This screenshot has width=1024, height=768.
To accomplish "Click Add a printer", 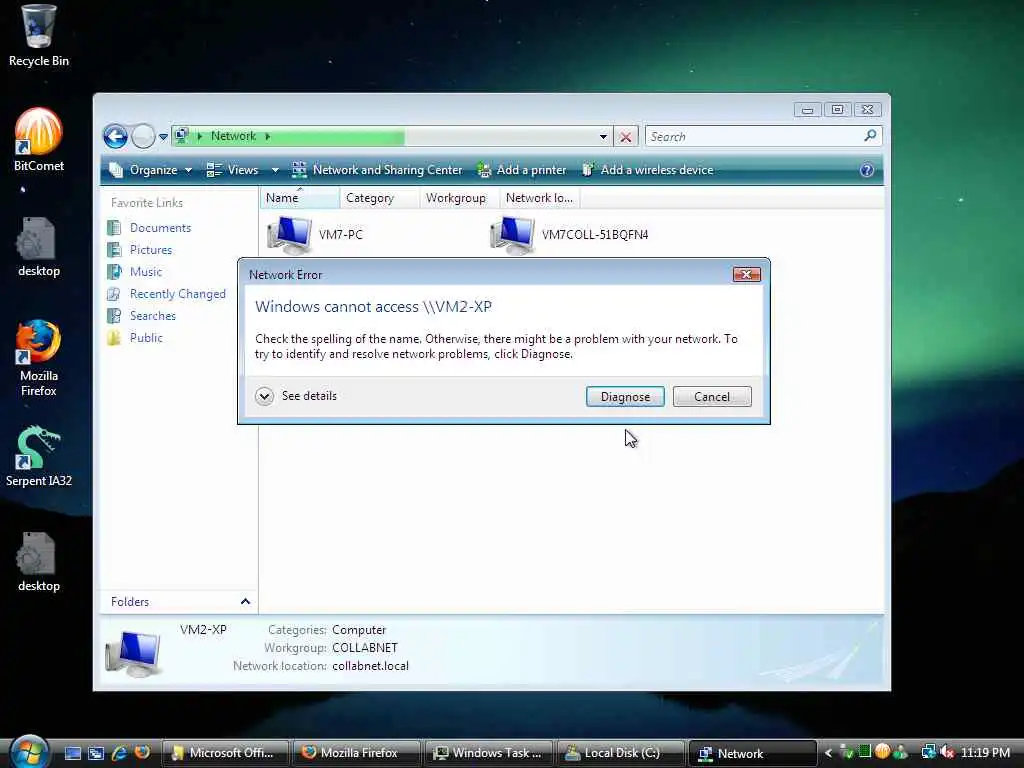I will coord(522,170).
